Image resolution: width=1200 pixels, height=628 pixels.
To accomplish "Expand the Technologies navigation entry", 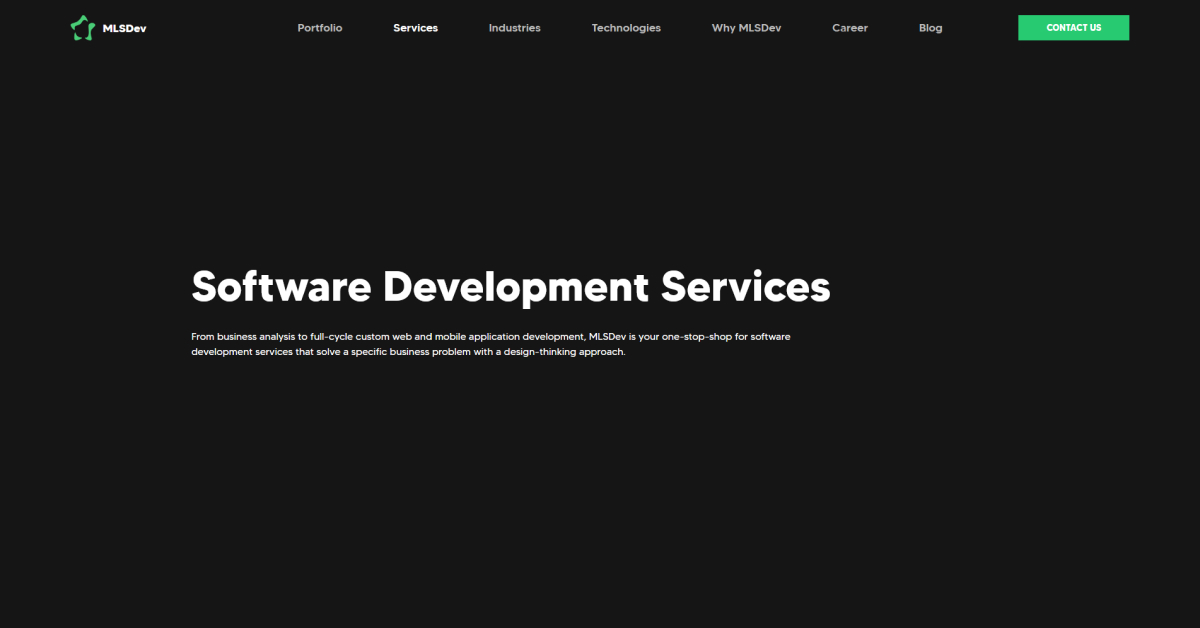I will pos(626,28).
